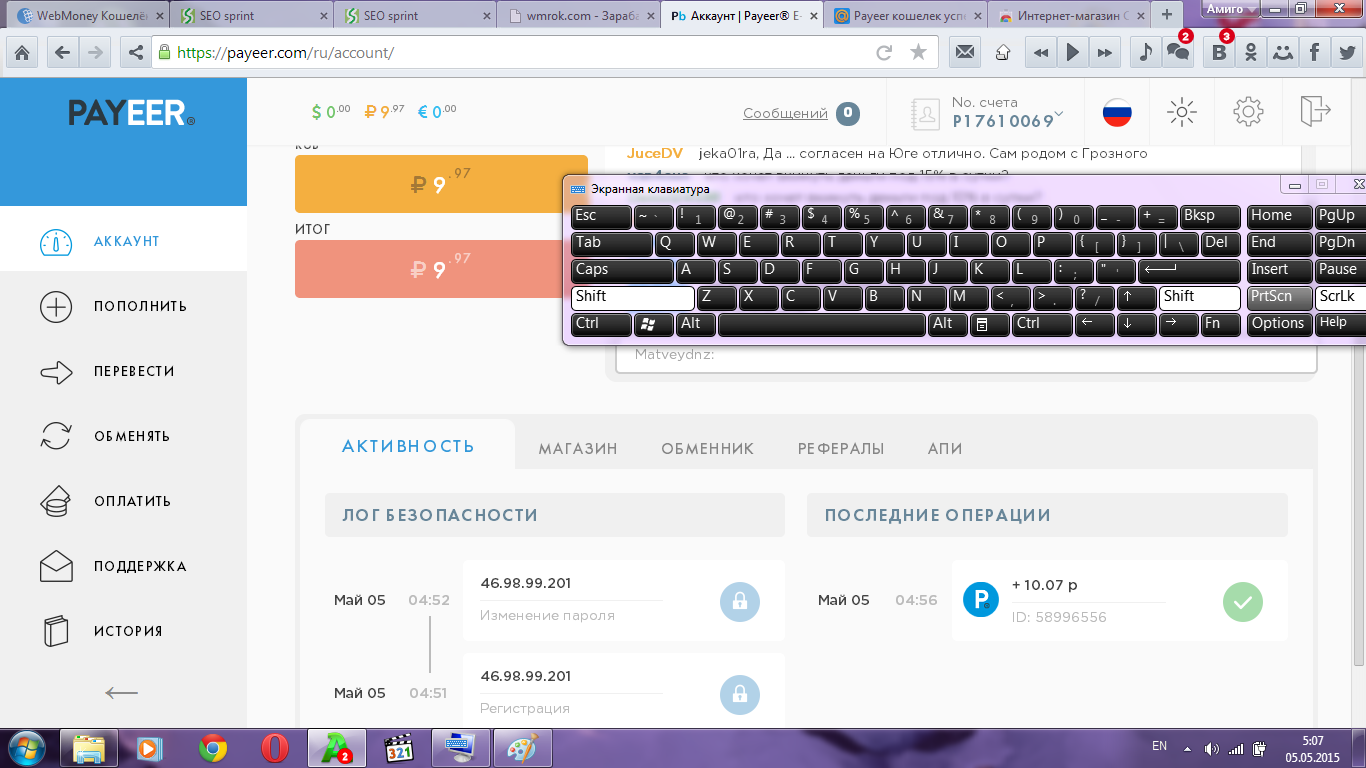The image size is (1366, 768).
Task: Open Media Player Classic 321 taskbar icon
Action: pyautogui.click(x=399, y=748)
